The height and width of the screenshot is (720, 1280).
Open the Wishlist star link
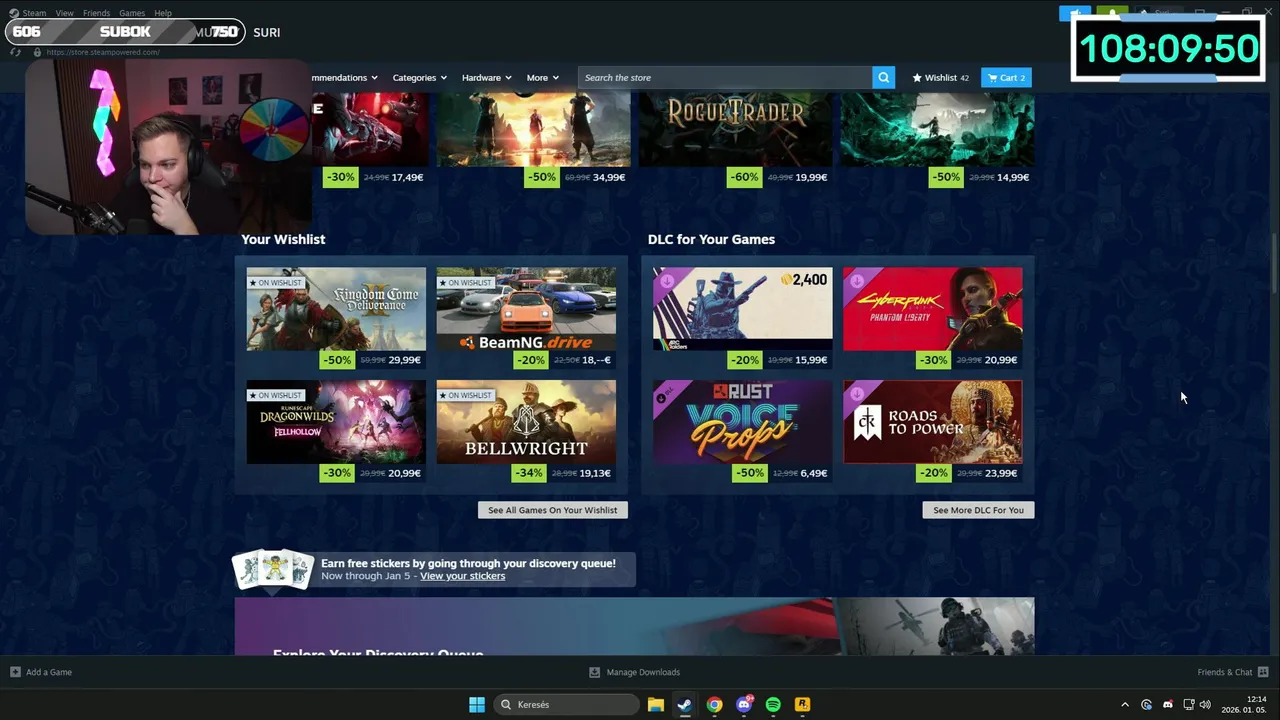[940, 77]
